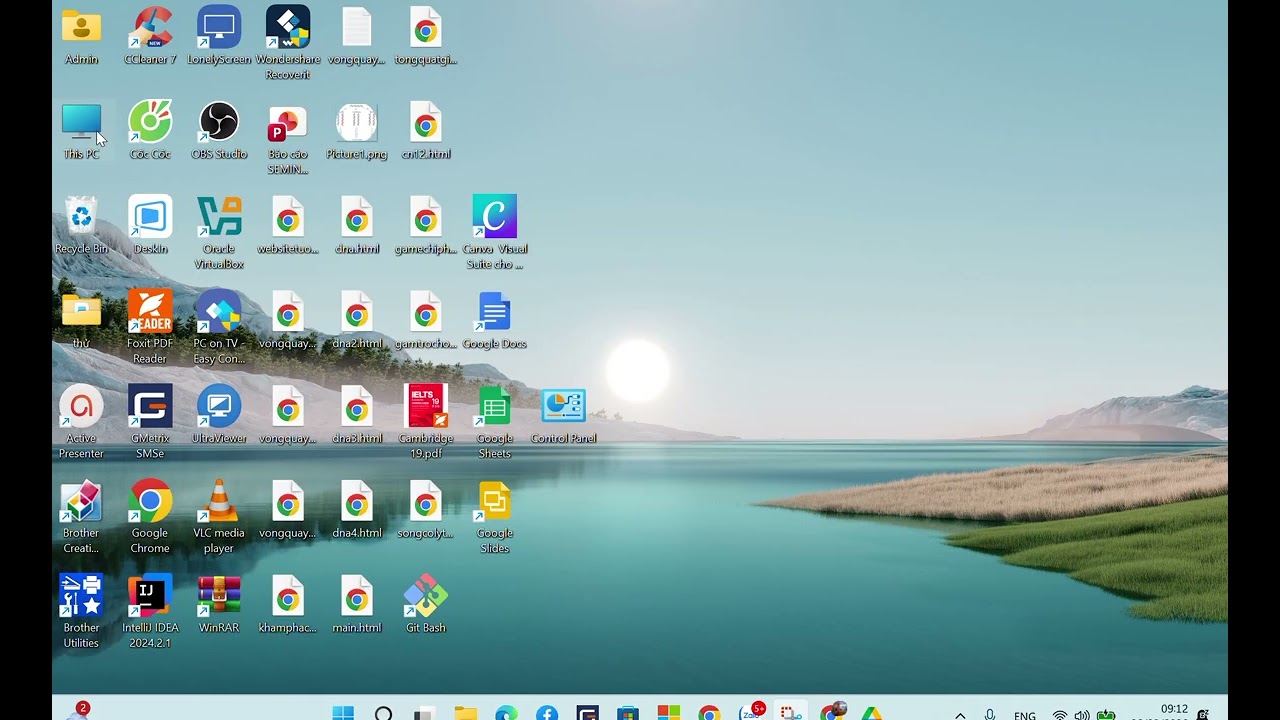
Task: Select the Active Presenter icon
Action: 81,422
